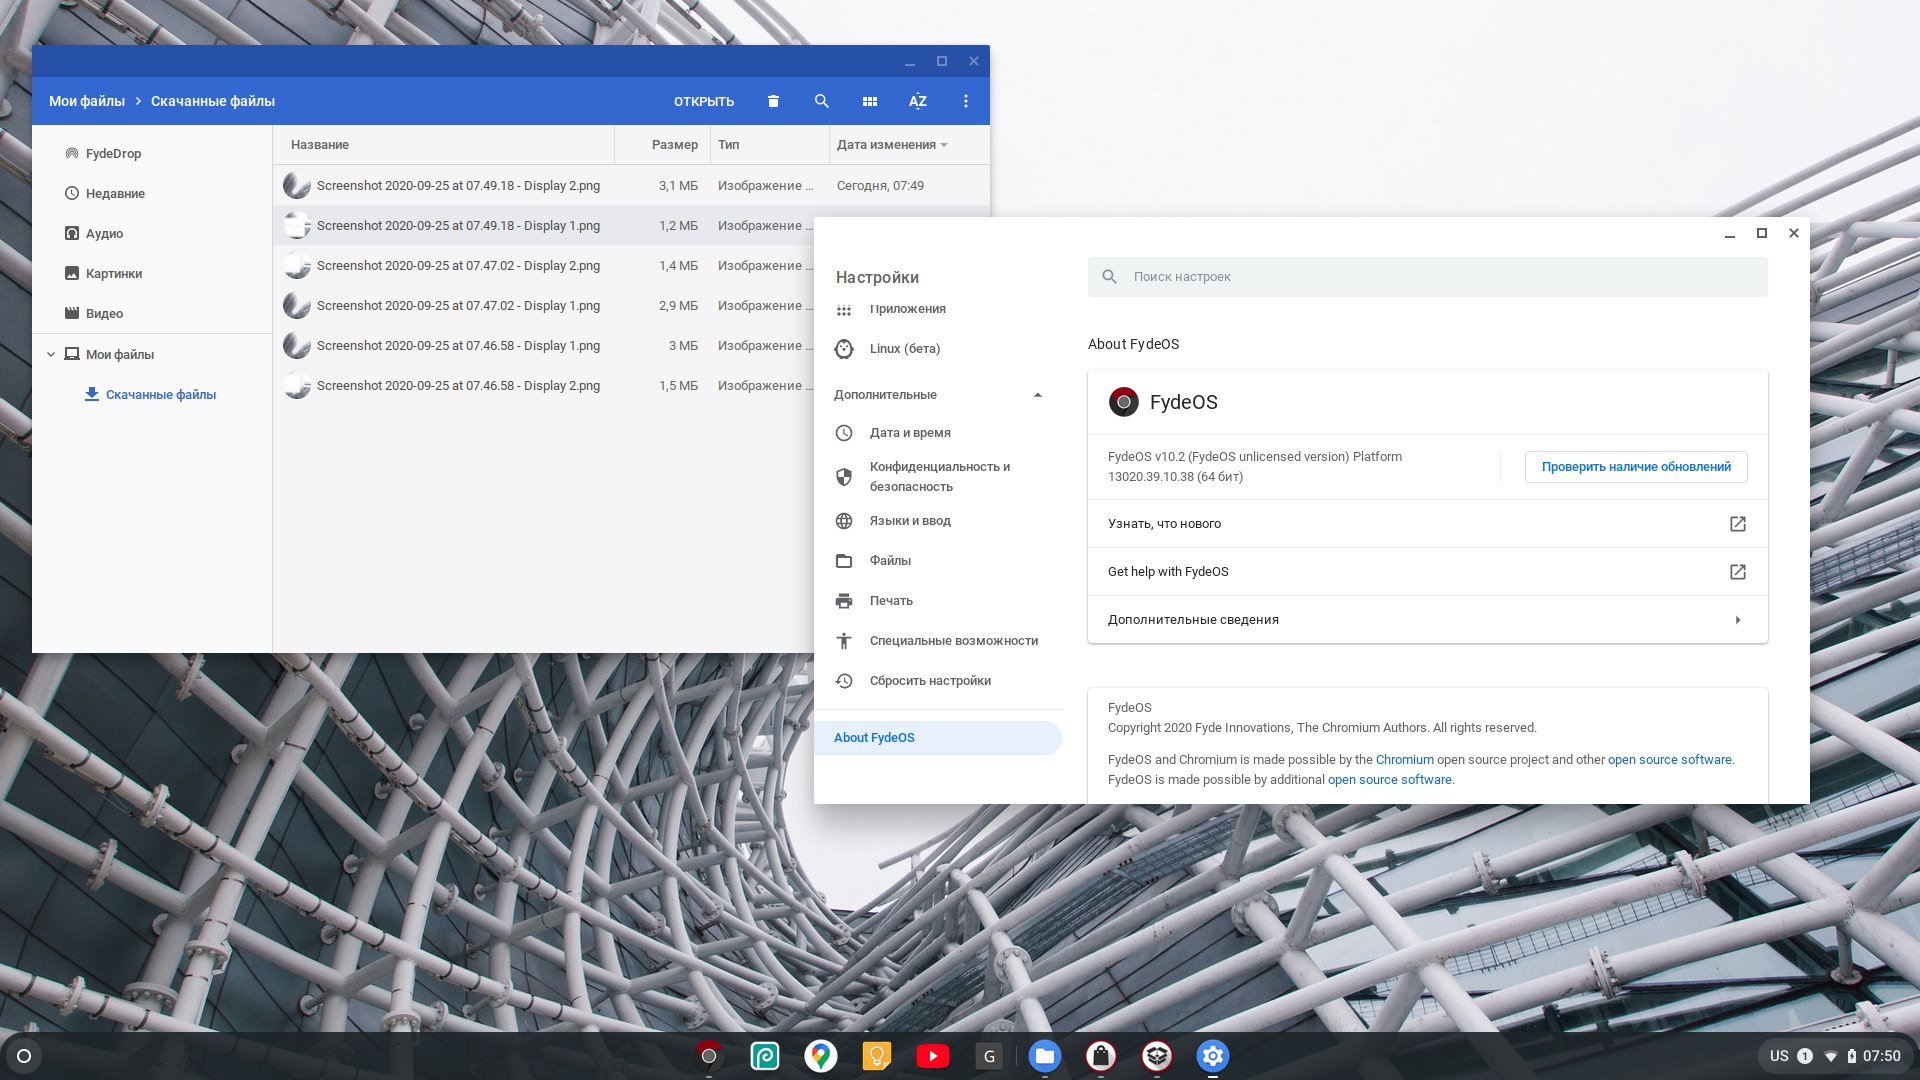Screen dimensions: 1920x1080
Task: Click the Chromium hyperlink
Action: click(1404, 760)
